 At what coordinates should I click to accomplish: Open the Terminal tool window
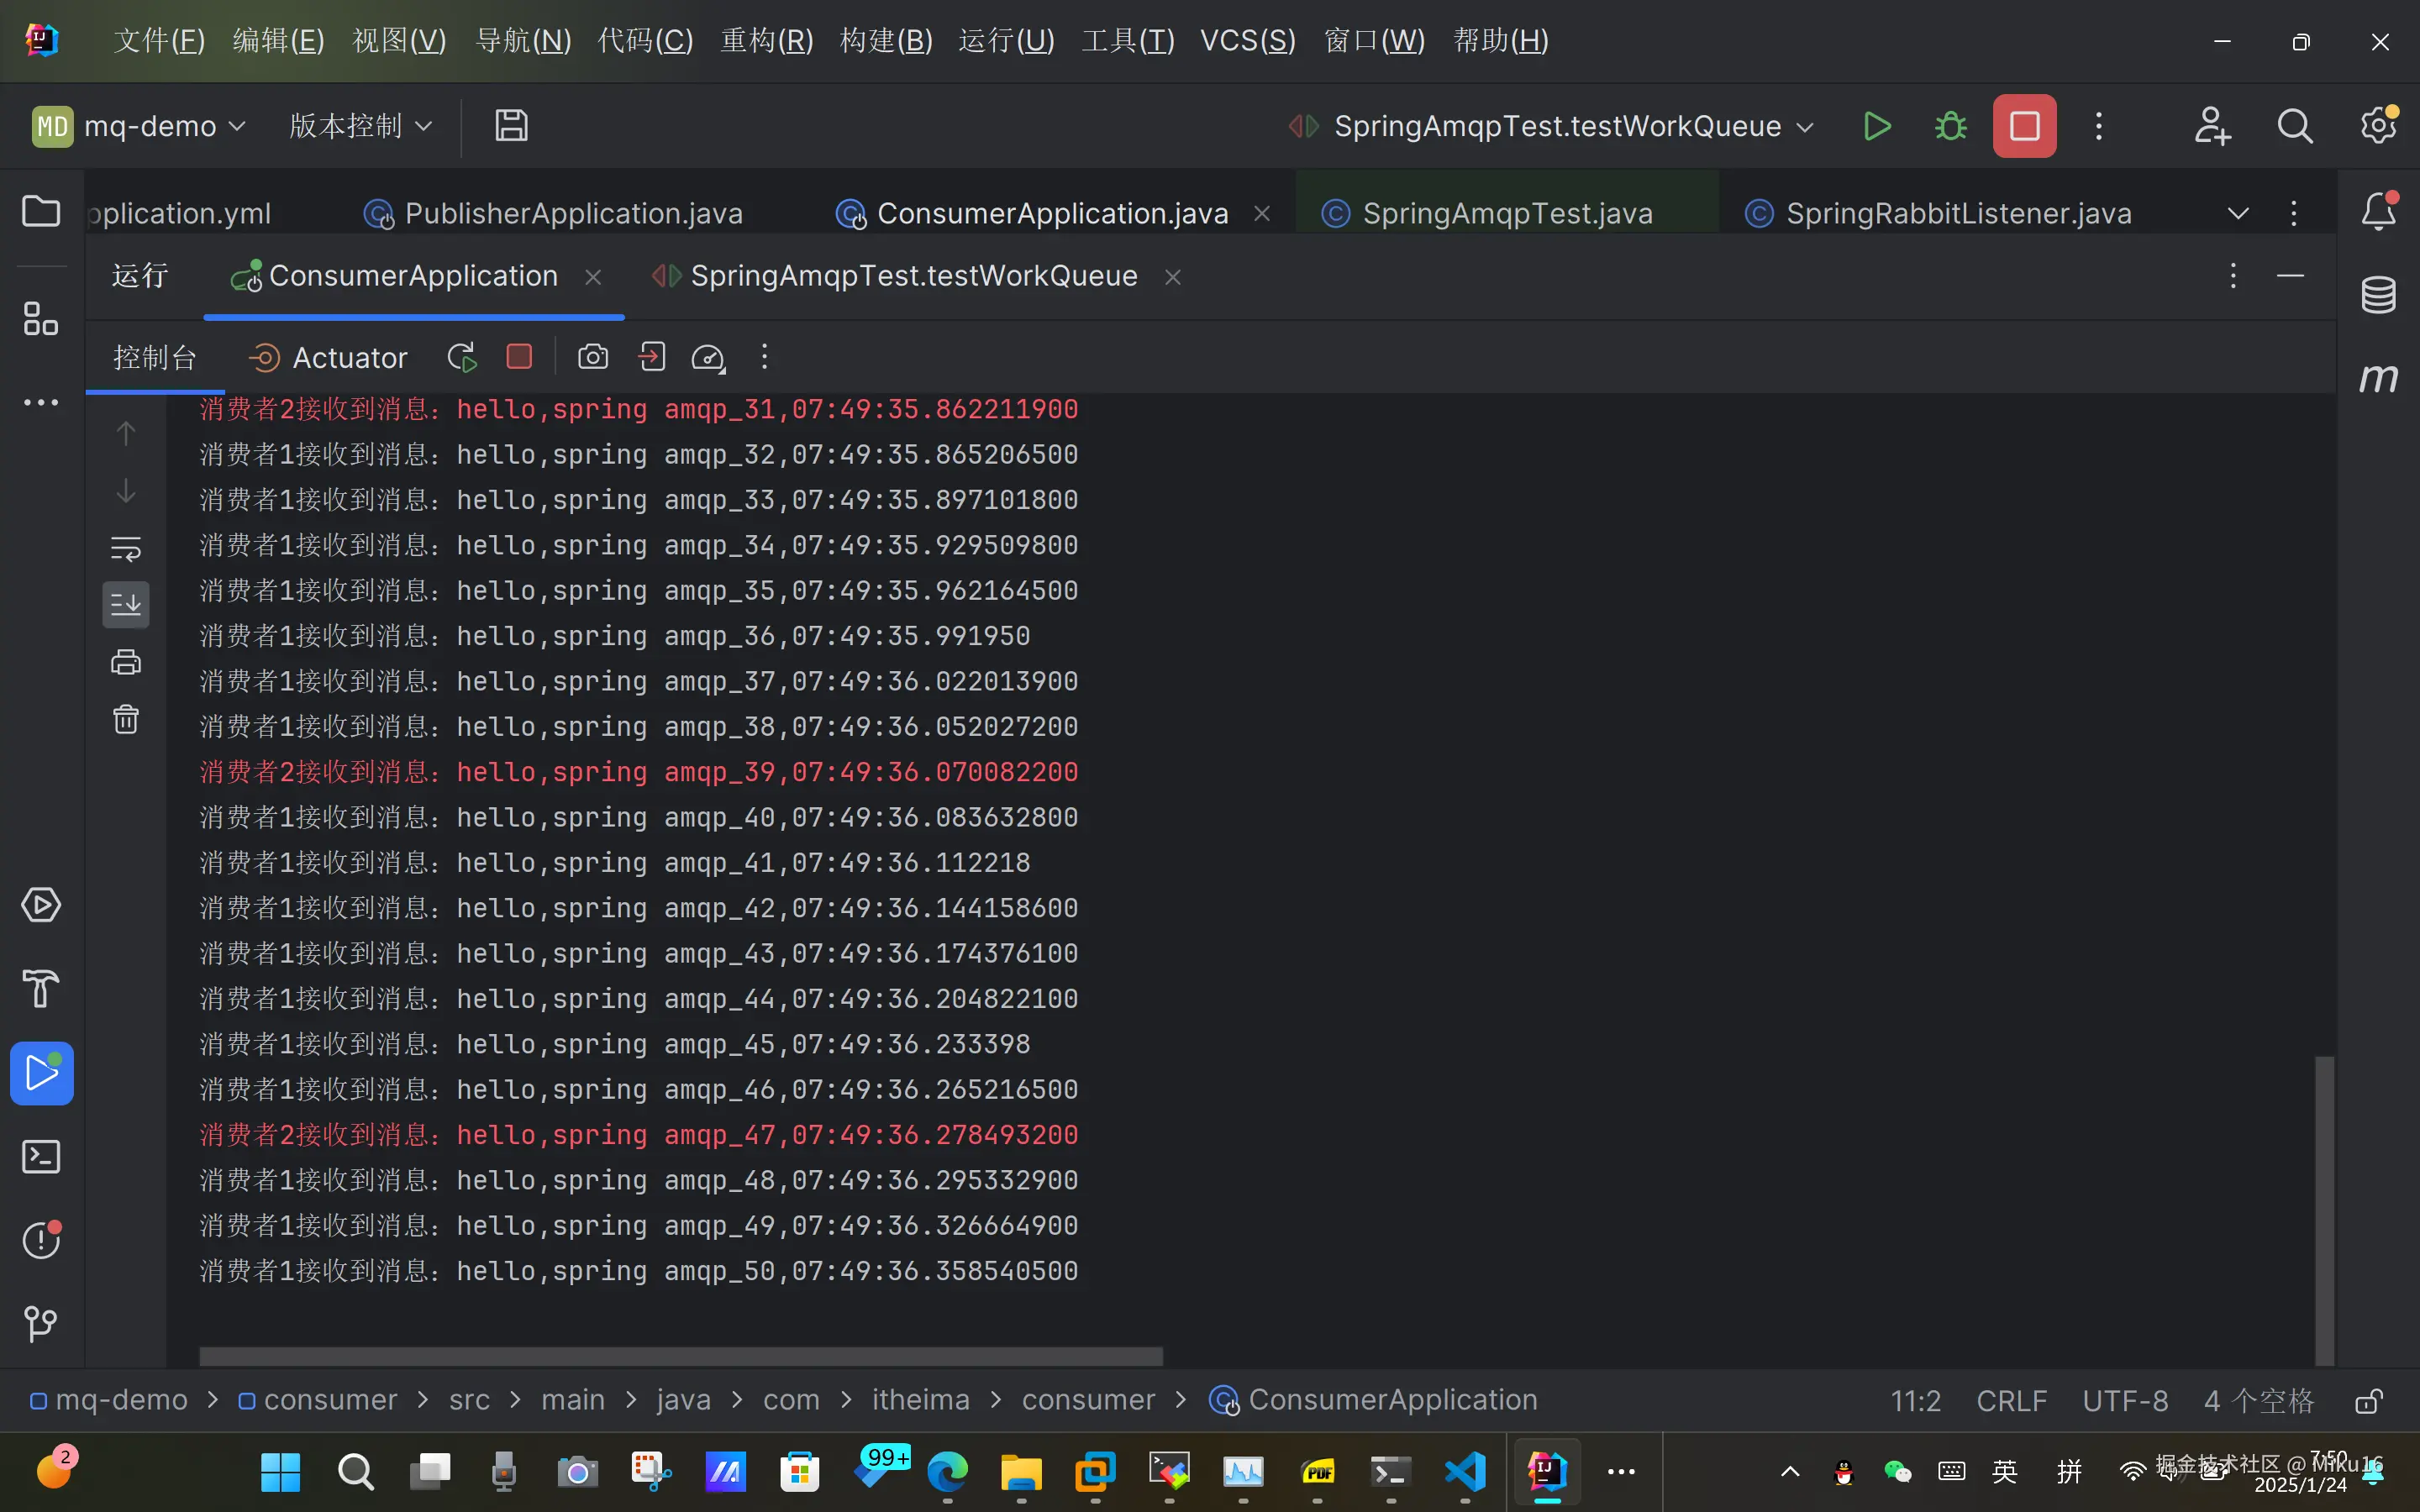coord(41,1157)
